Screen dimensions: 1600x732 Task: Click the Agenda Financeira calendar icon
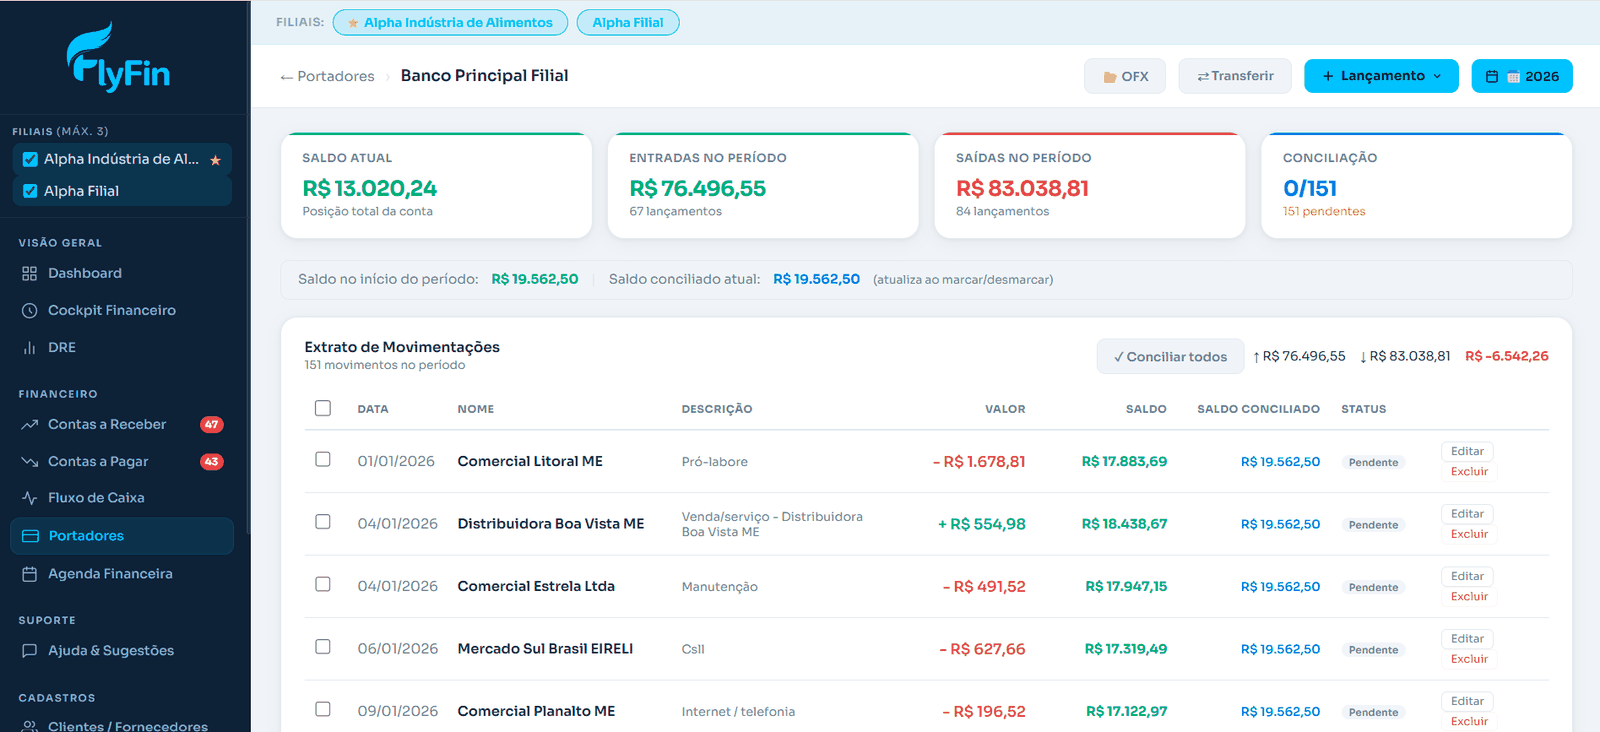pyautogui.click(x=29, y=574)
